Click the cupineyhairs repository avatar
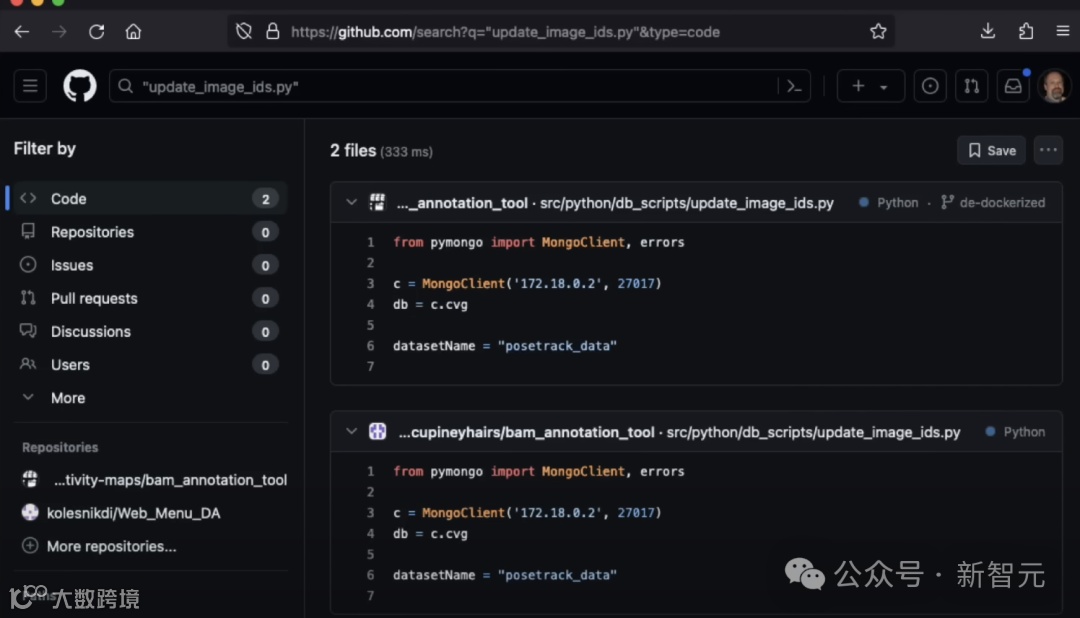 tap(377, 432)
